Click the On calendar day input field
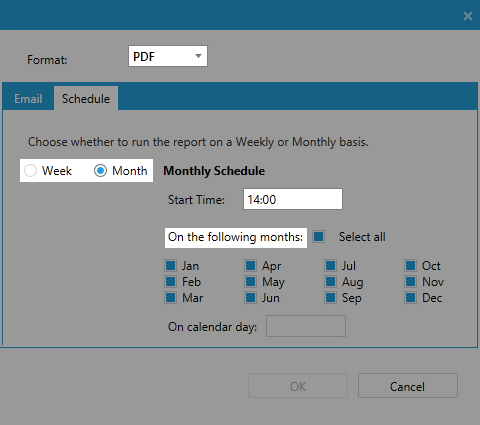The width and height of the screenshot is (480, 425). pyautogui.click(x=306, y=326)
